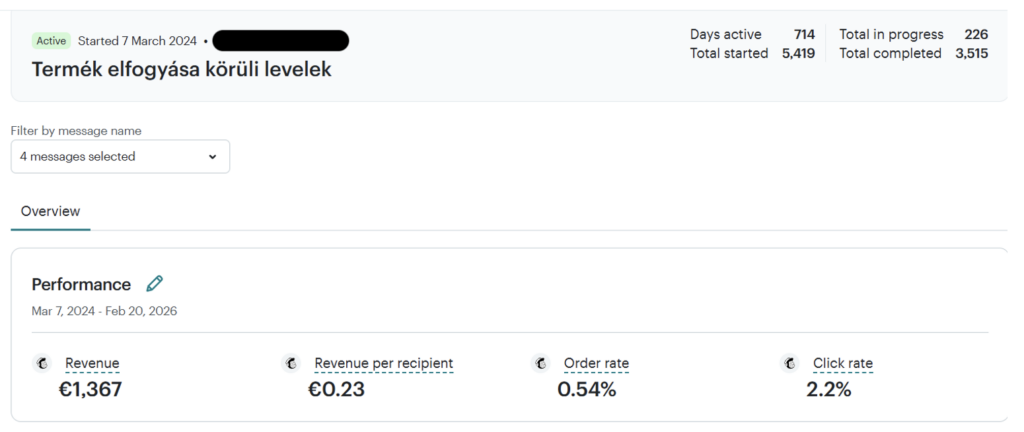Click the Mailchimp icon next to Revenue
Image resolution: width=1024 pixels, height=432 pixels.
tap(42, 363)
